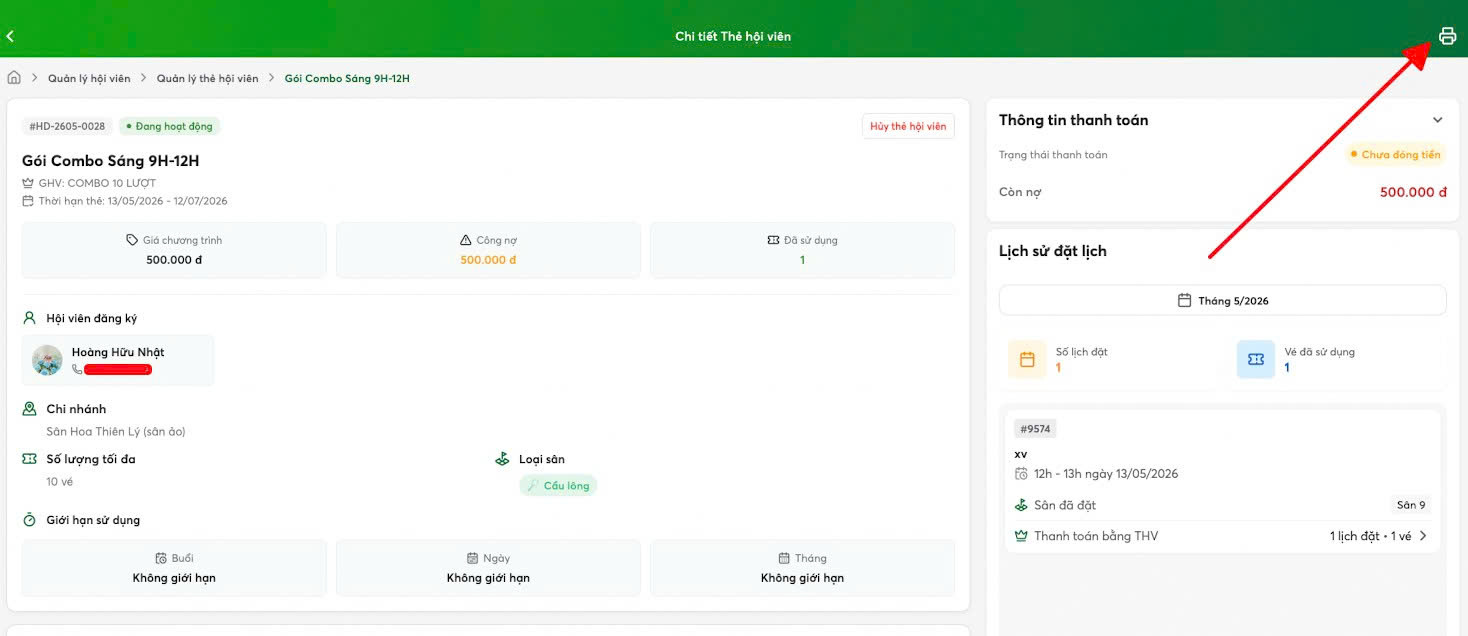The image size is (1468, 636).
Task: Click the Giá chương trình price tag icon
Action: 132,240
